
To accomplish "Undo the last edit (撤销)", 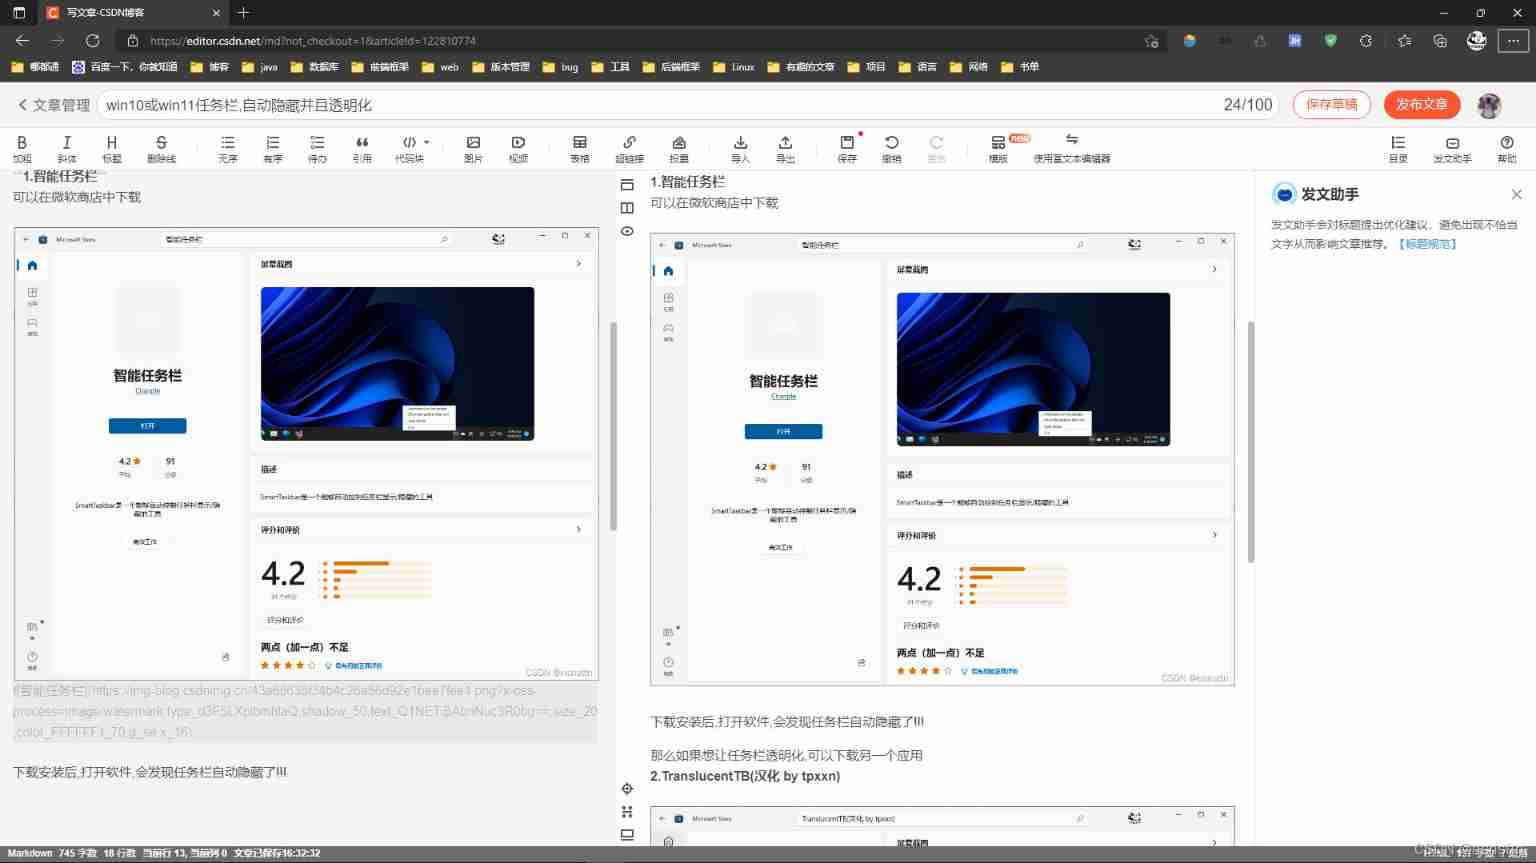I will [x=892, y=148].
